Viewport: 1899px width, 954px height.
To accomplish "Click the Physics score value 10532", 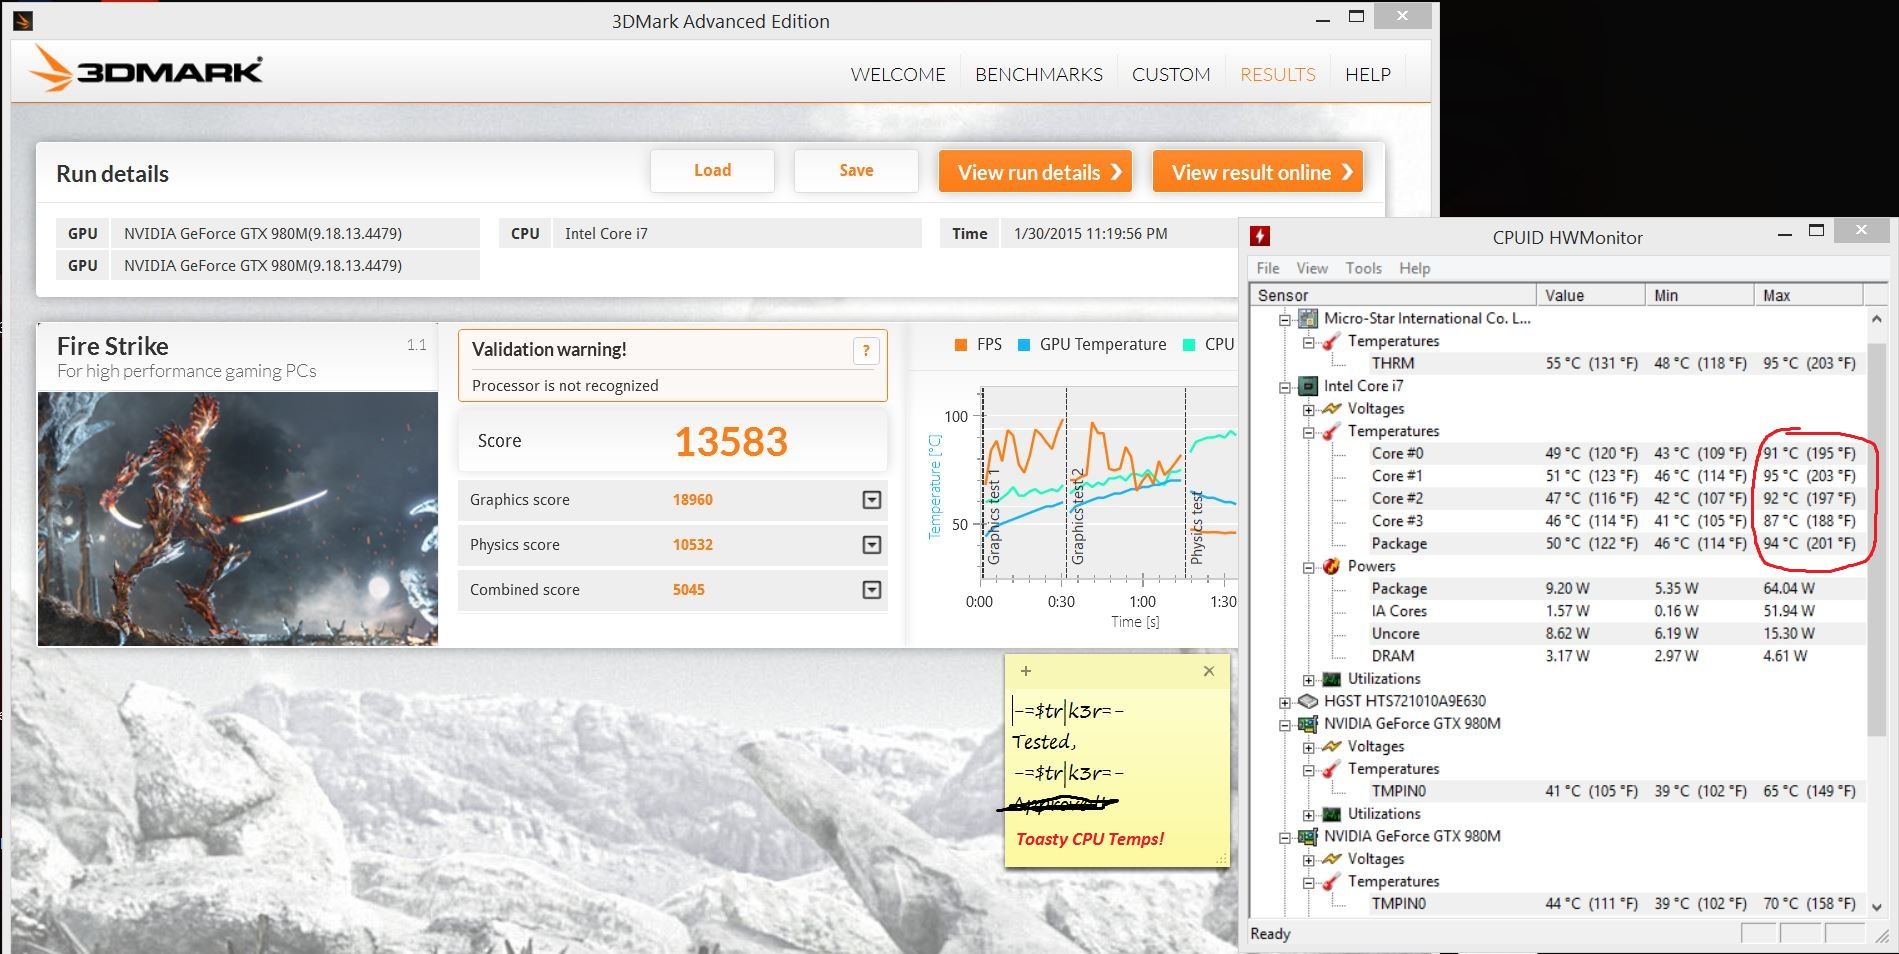I will coord(693,545).
